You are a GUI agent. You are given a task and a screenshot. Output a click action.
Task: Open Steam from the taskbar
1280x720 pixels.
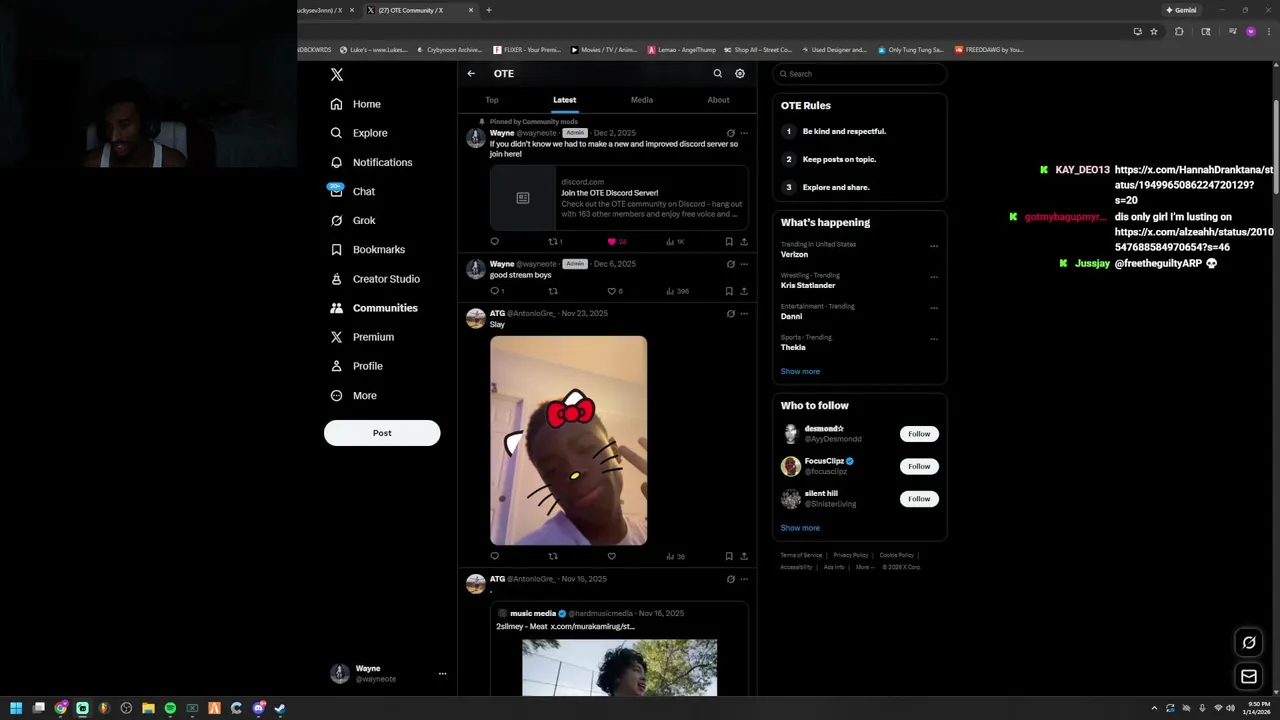tap(280, 708)
